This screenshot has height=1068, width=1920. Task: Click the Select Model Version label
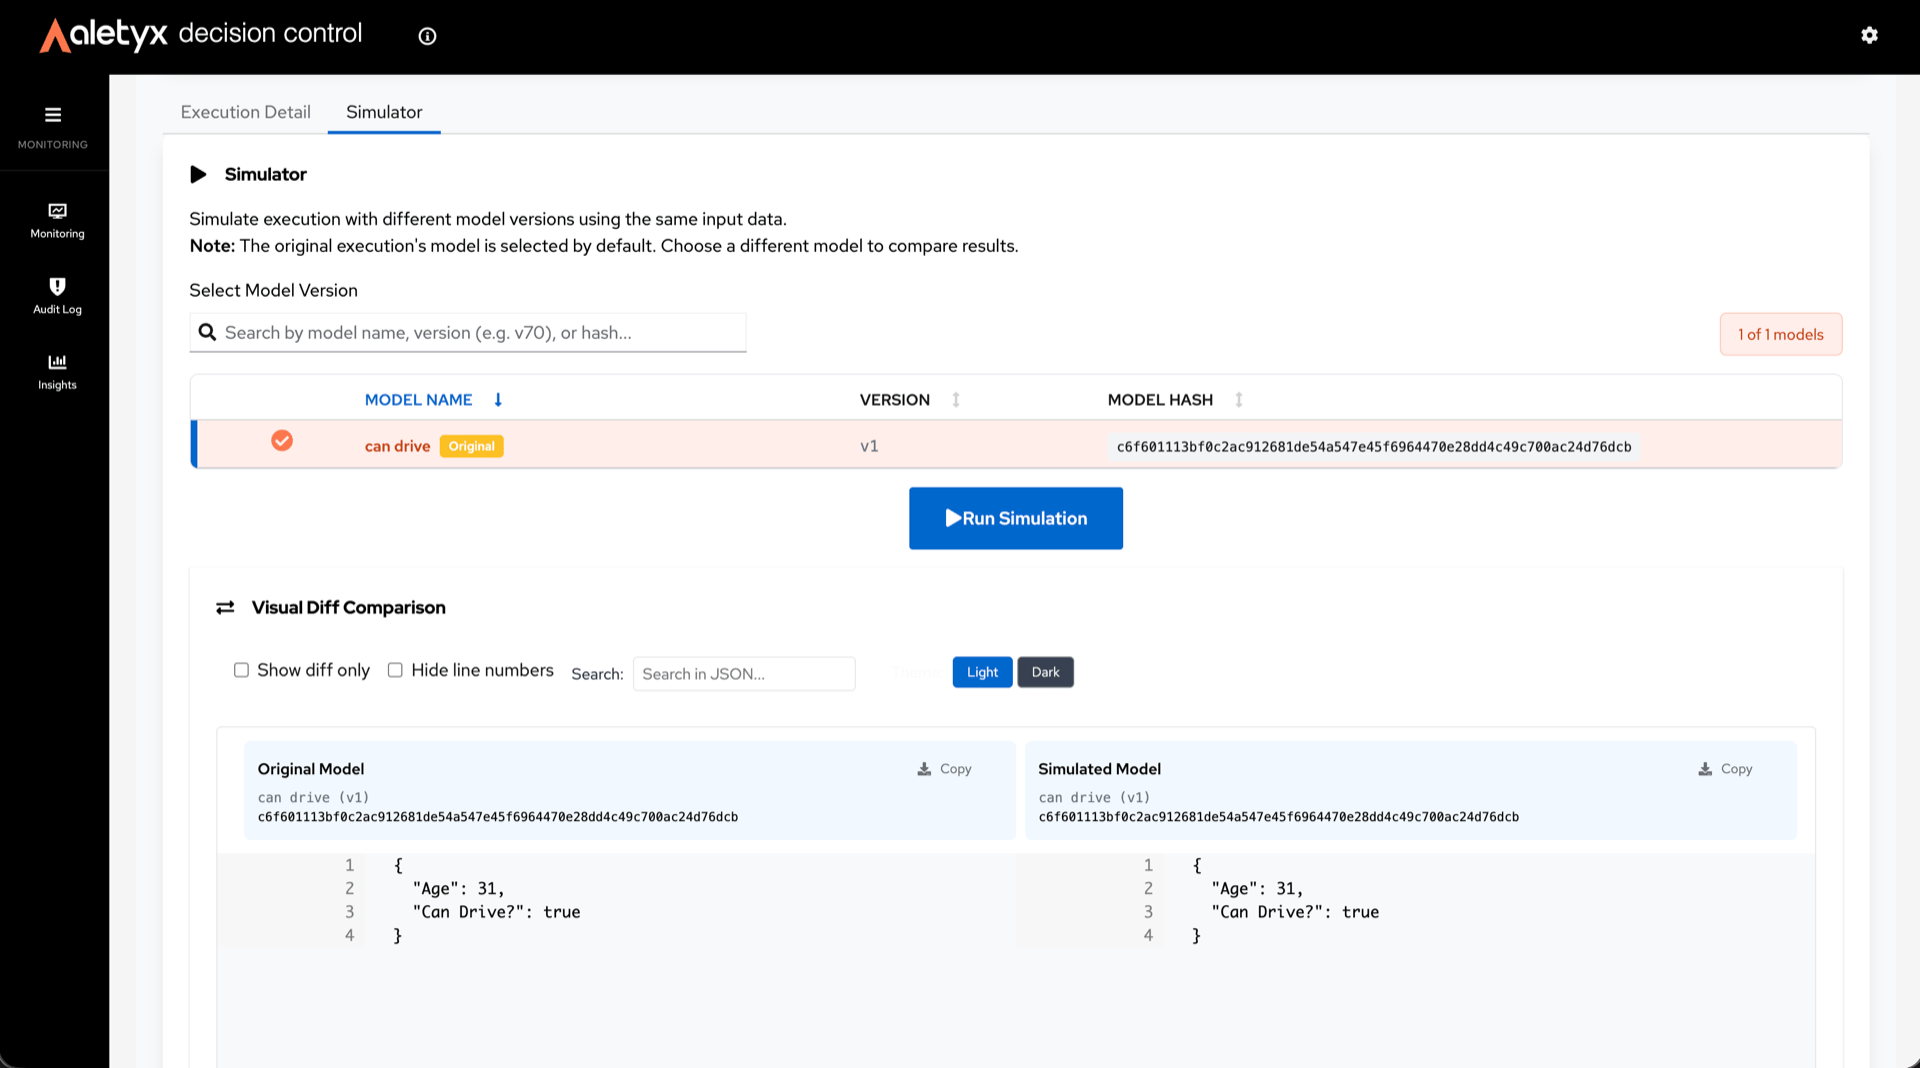point(273,291)
